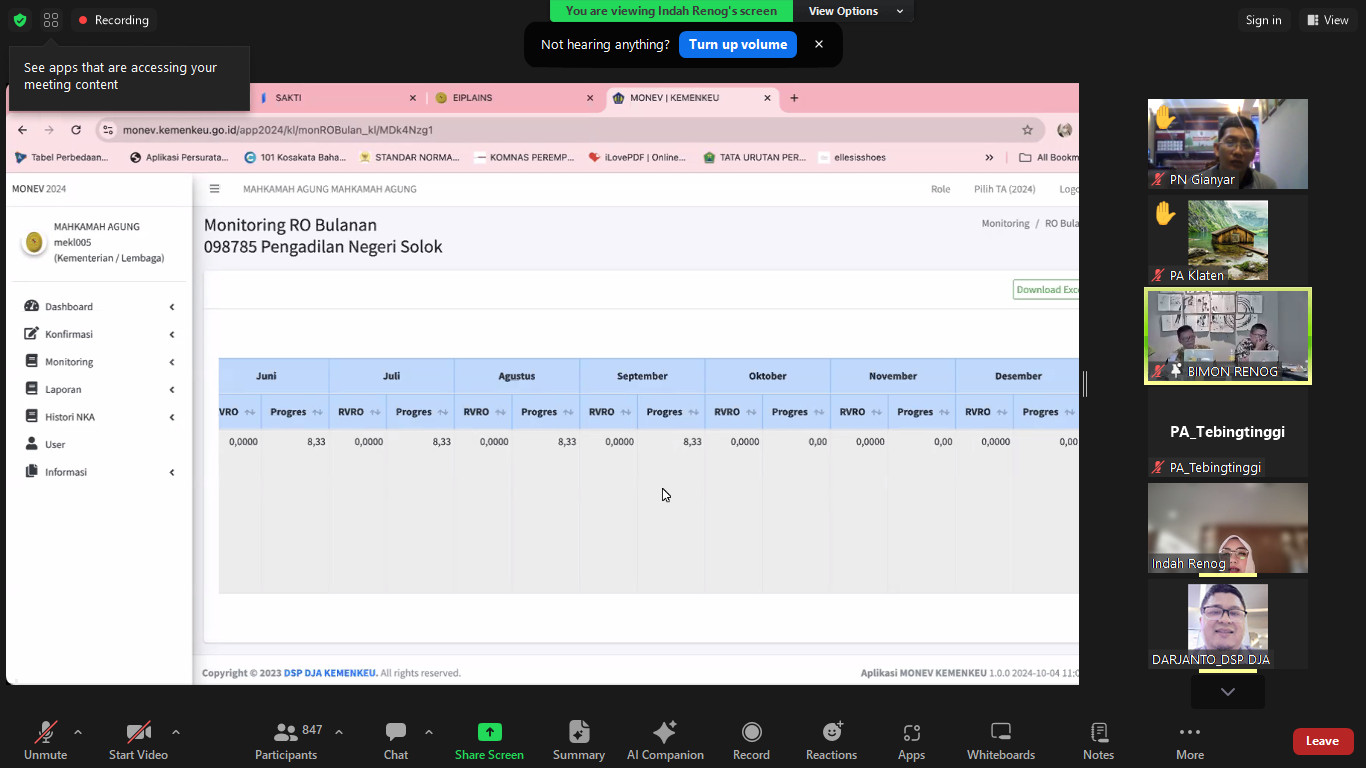Expand the Monitoring sidebar menu
This screenshot has height=768, width=1366.
tap(99, 362)
